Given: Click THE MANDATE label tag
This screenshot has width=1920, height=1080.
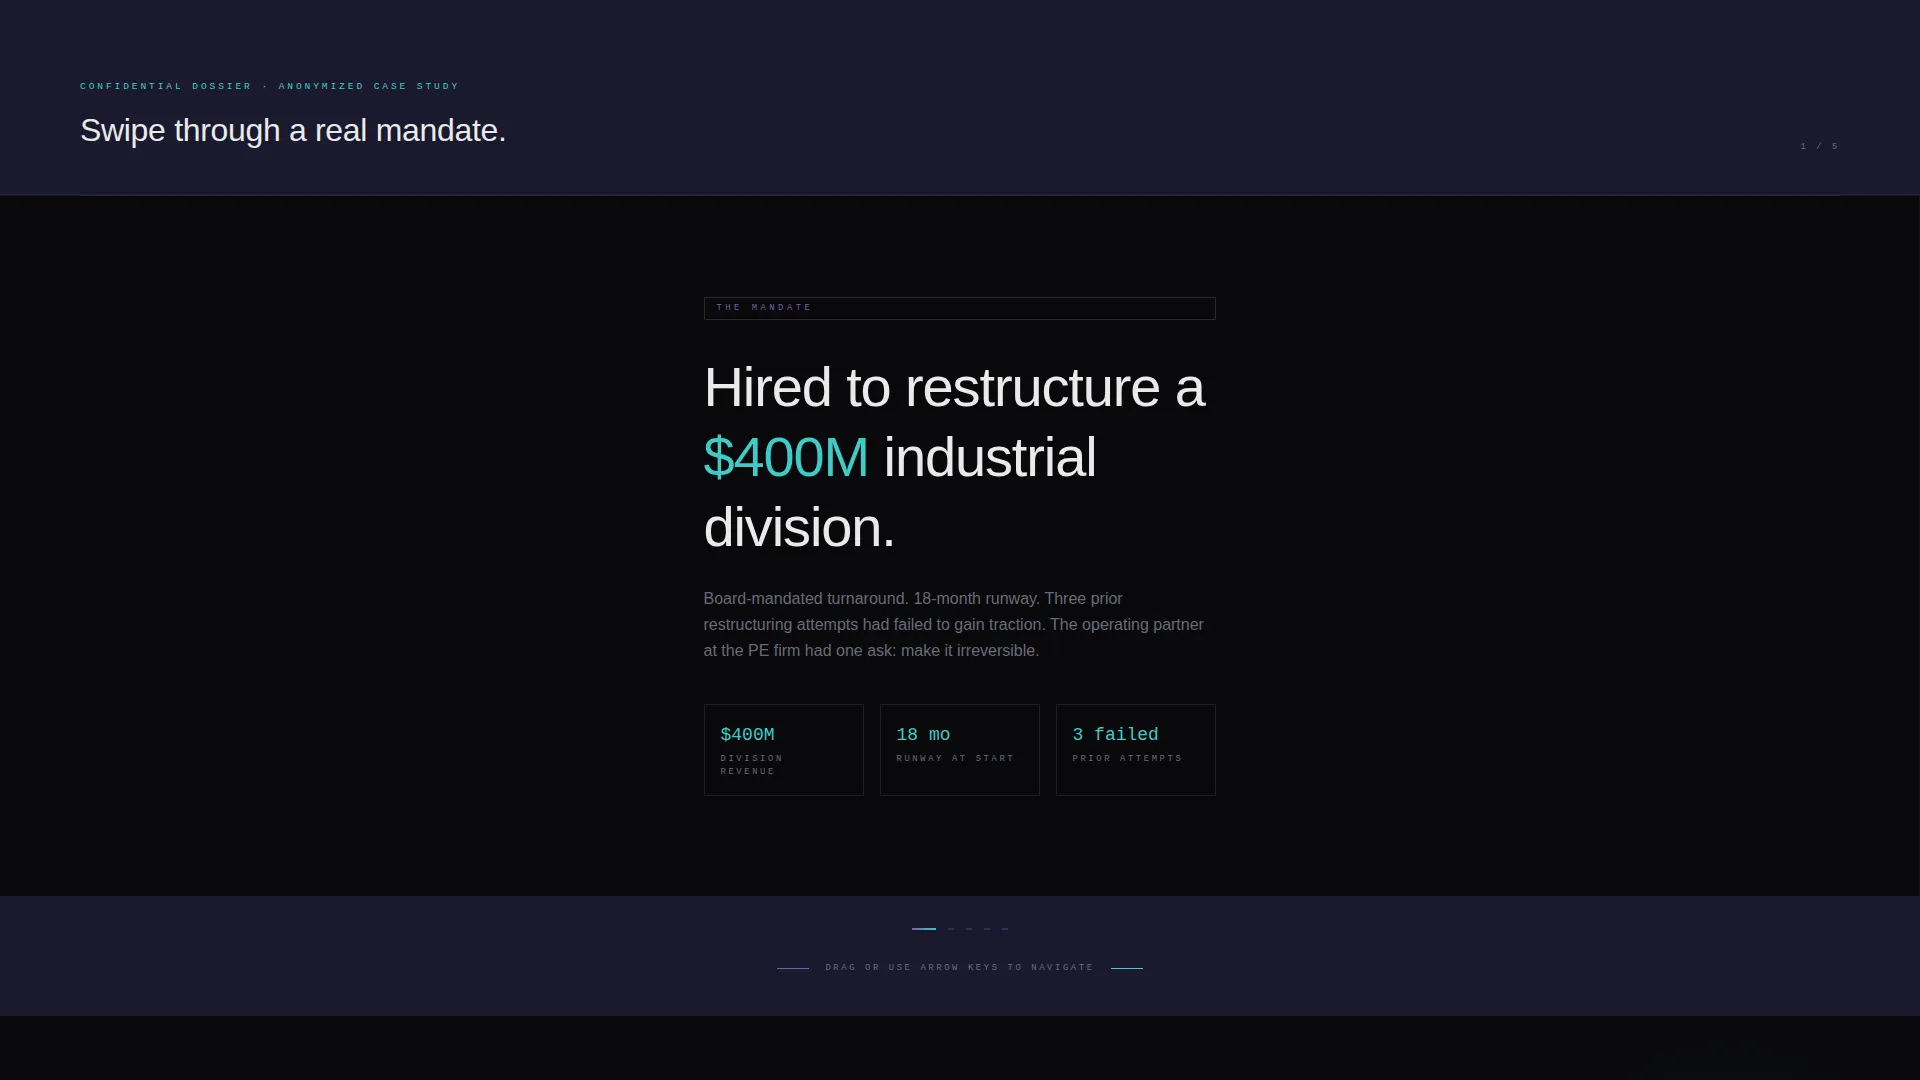Looking at the screenshot, I should pos(960,308).
